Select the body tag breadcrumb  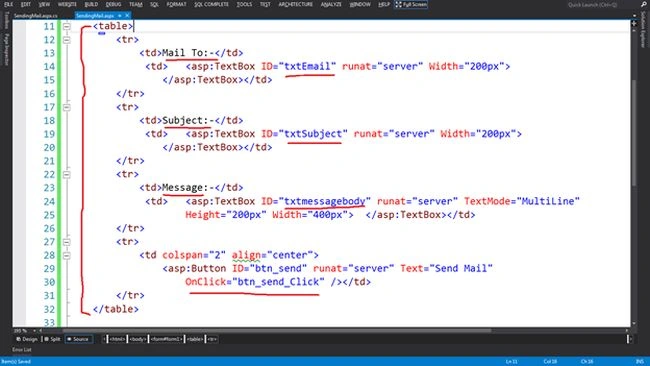138,339
